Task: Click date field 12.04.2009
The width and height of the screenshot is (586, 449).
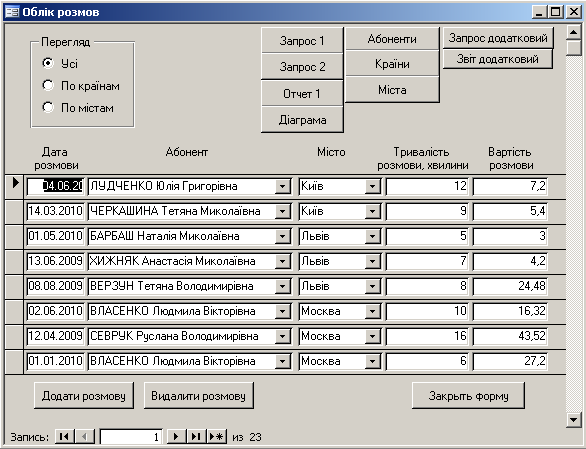Action: [x=55, y=336]
